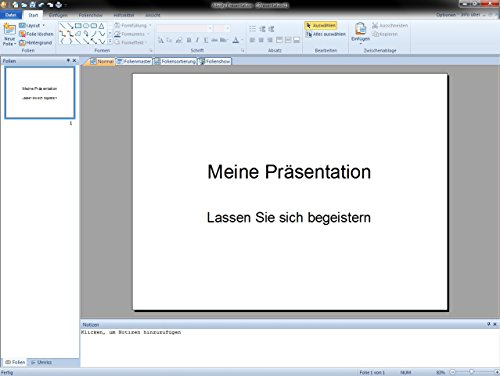The height and width of the screenshot is (376, 500).
Task: Click the Undo arrow in quick access toolbar
Action: [41, 5]
